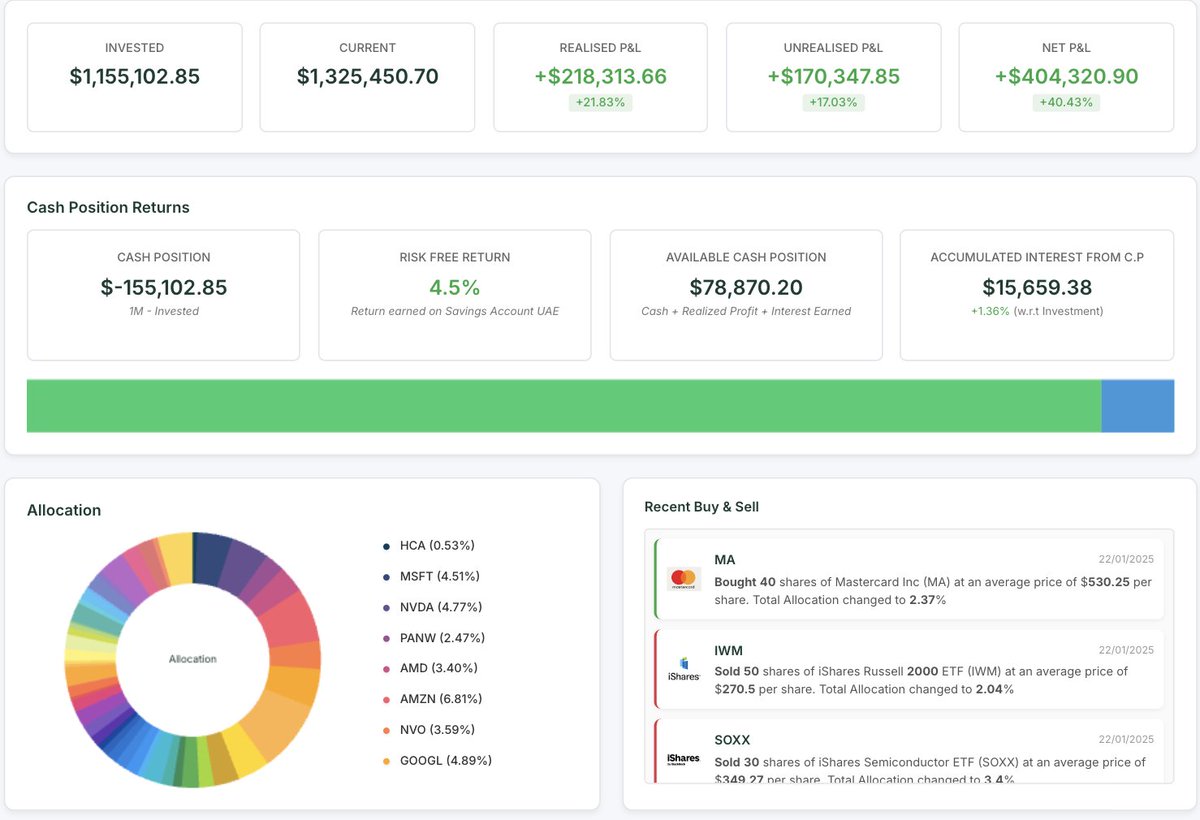Click the +40.43% net P&L badge
This screenshot has width=1200, height=820.
pyautogui.click(x=1066, y=103)
